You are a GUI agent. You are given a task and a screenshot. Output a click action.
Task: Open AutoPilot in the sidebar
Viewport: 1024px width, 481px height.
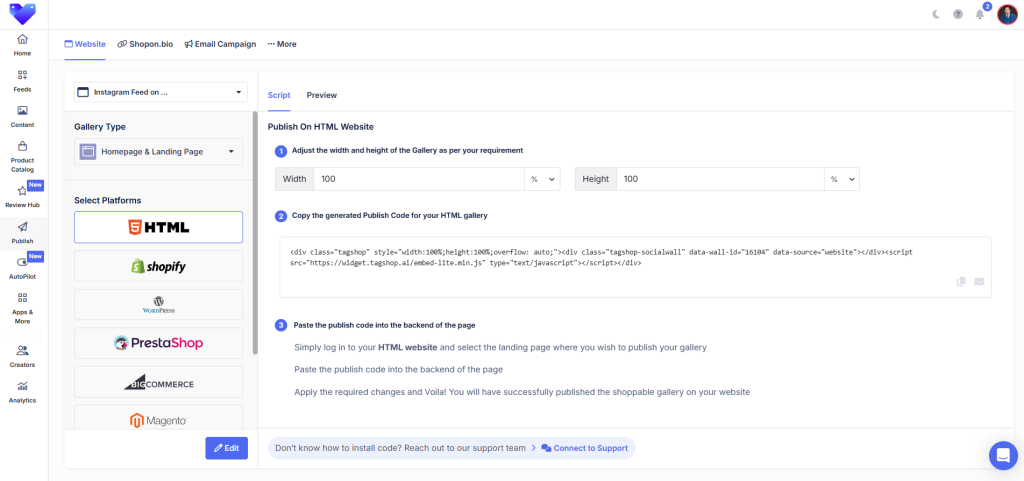click(22, 268)
